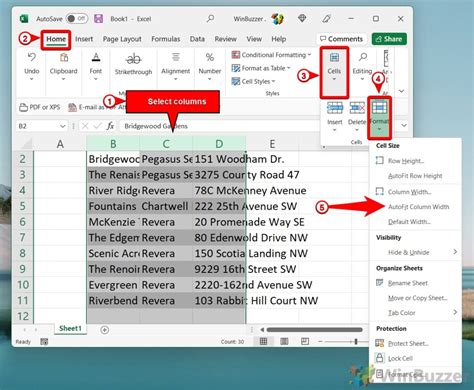Screen dimensions: 474x390
Task: Open the Formulas tab
Action: pos(166,39)
